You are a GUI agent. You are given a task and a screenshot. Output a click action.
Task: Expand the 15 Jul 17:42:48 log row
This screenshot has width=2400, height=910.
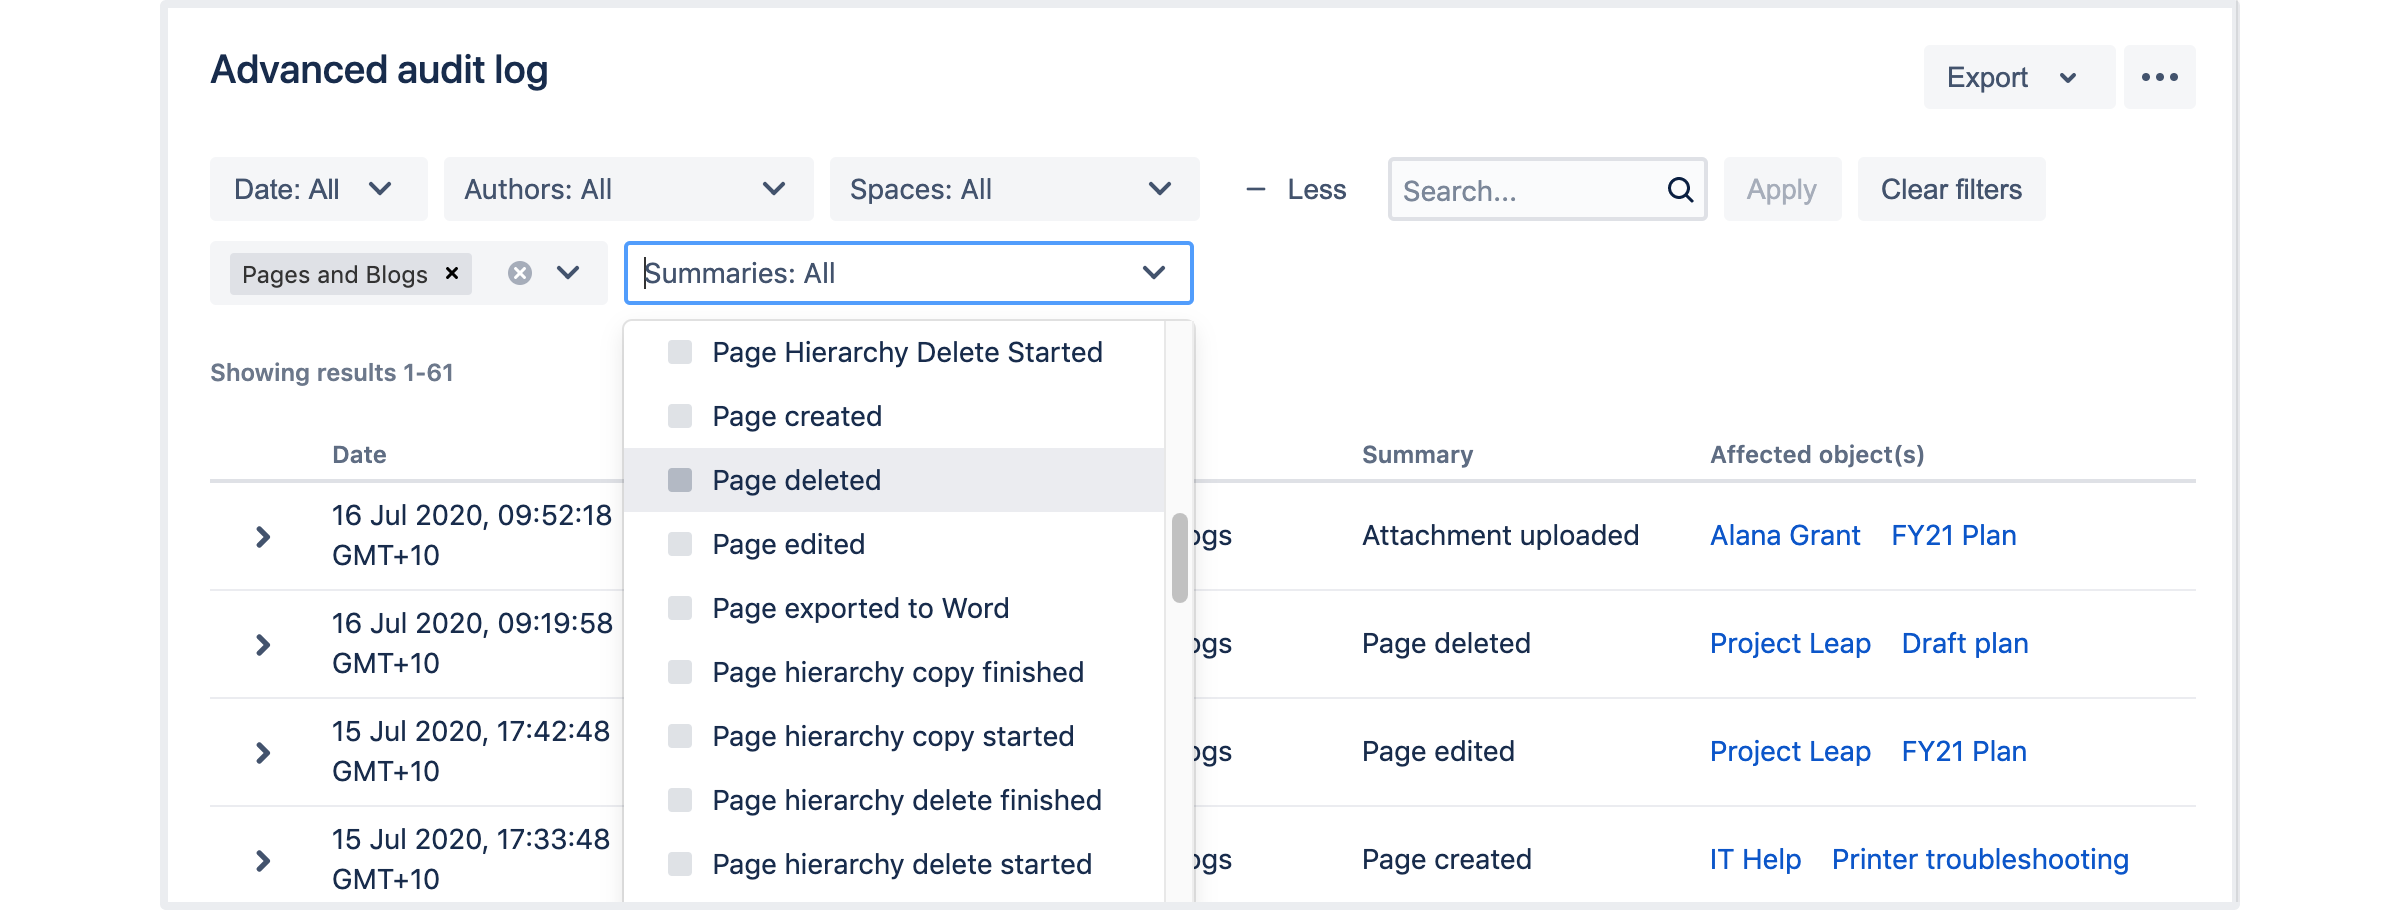[263, 753]
